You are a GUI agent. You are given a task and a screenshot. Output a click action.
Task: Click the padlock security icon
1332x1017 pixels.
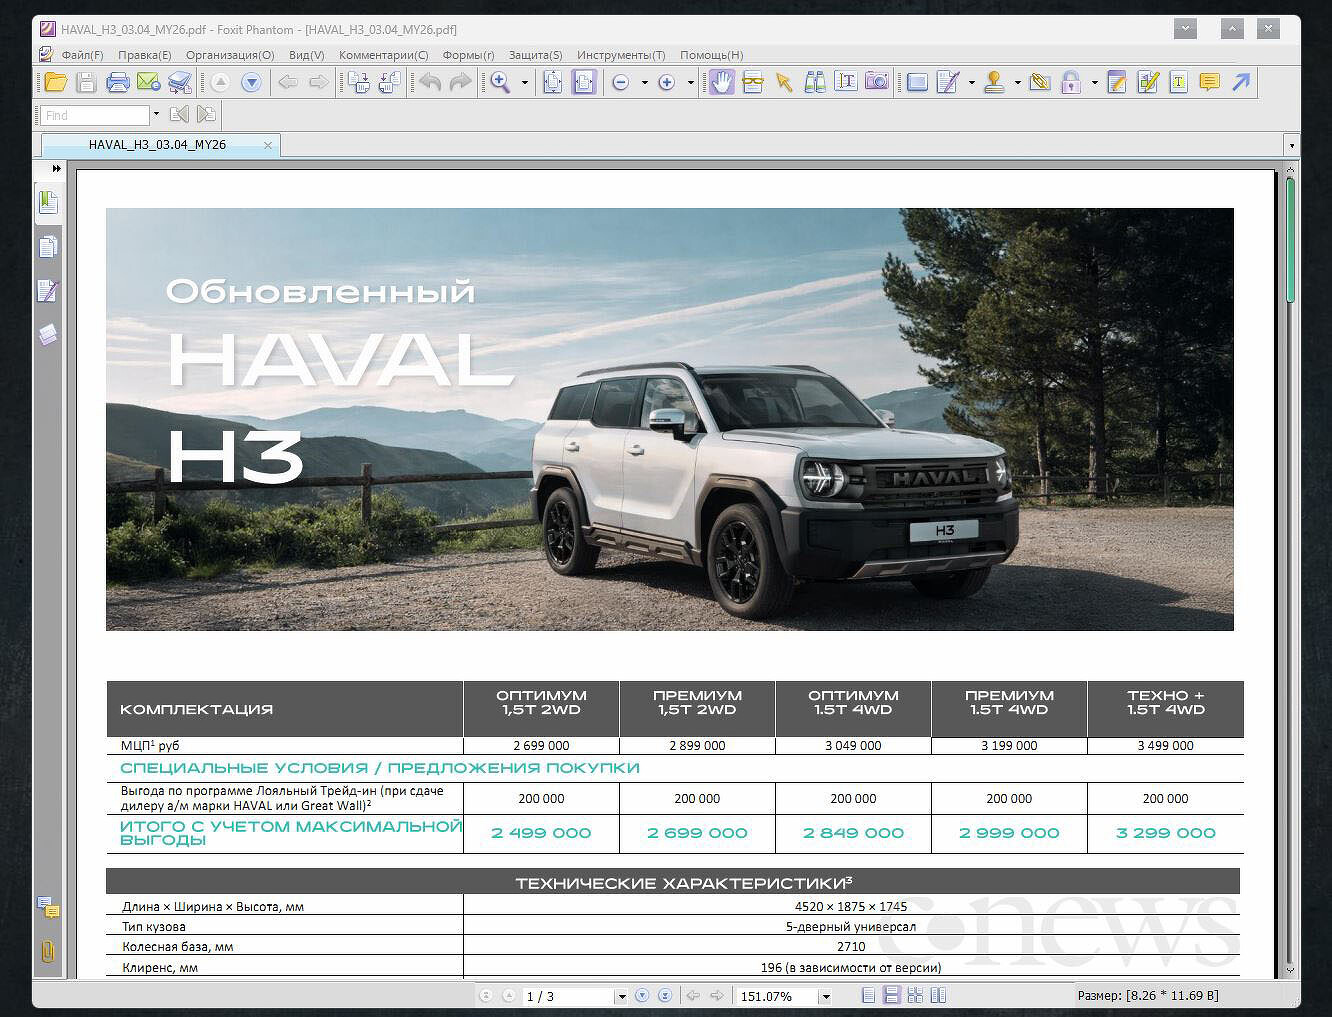coord(1071,83)
